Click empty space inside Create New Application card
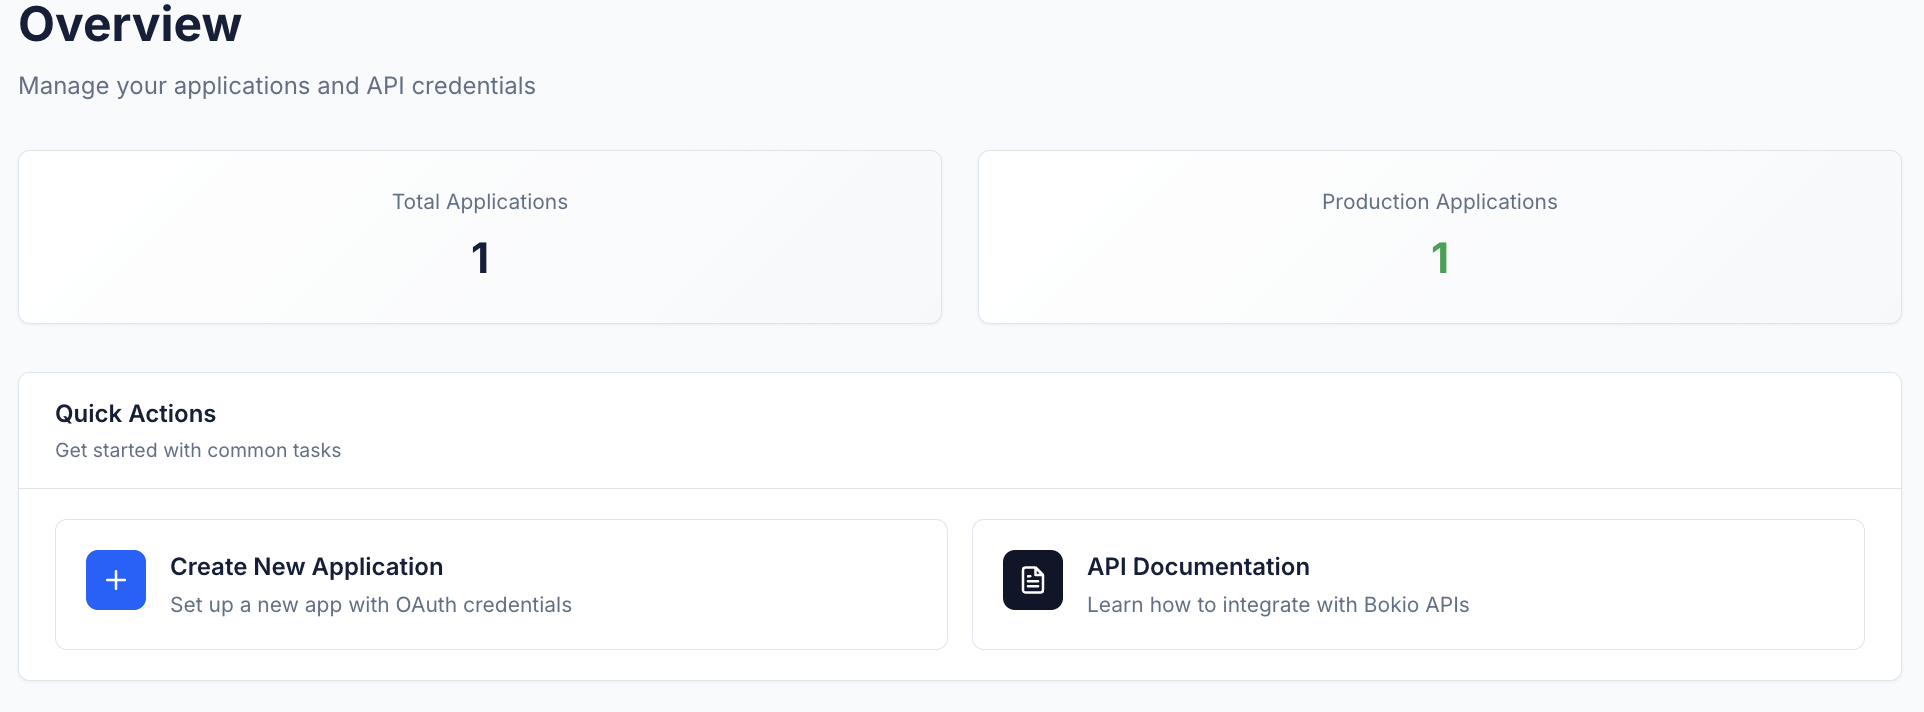The image size is (1924, 712). [760, 585]
